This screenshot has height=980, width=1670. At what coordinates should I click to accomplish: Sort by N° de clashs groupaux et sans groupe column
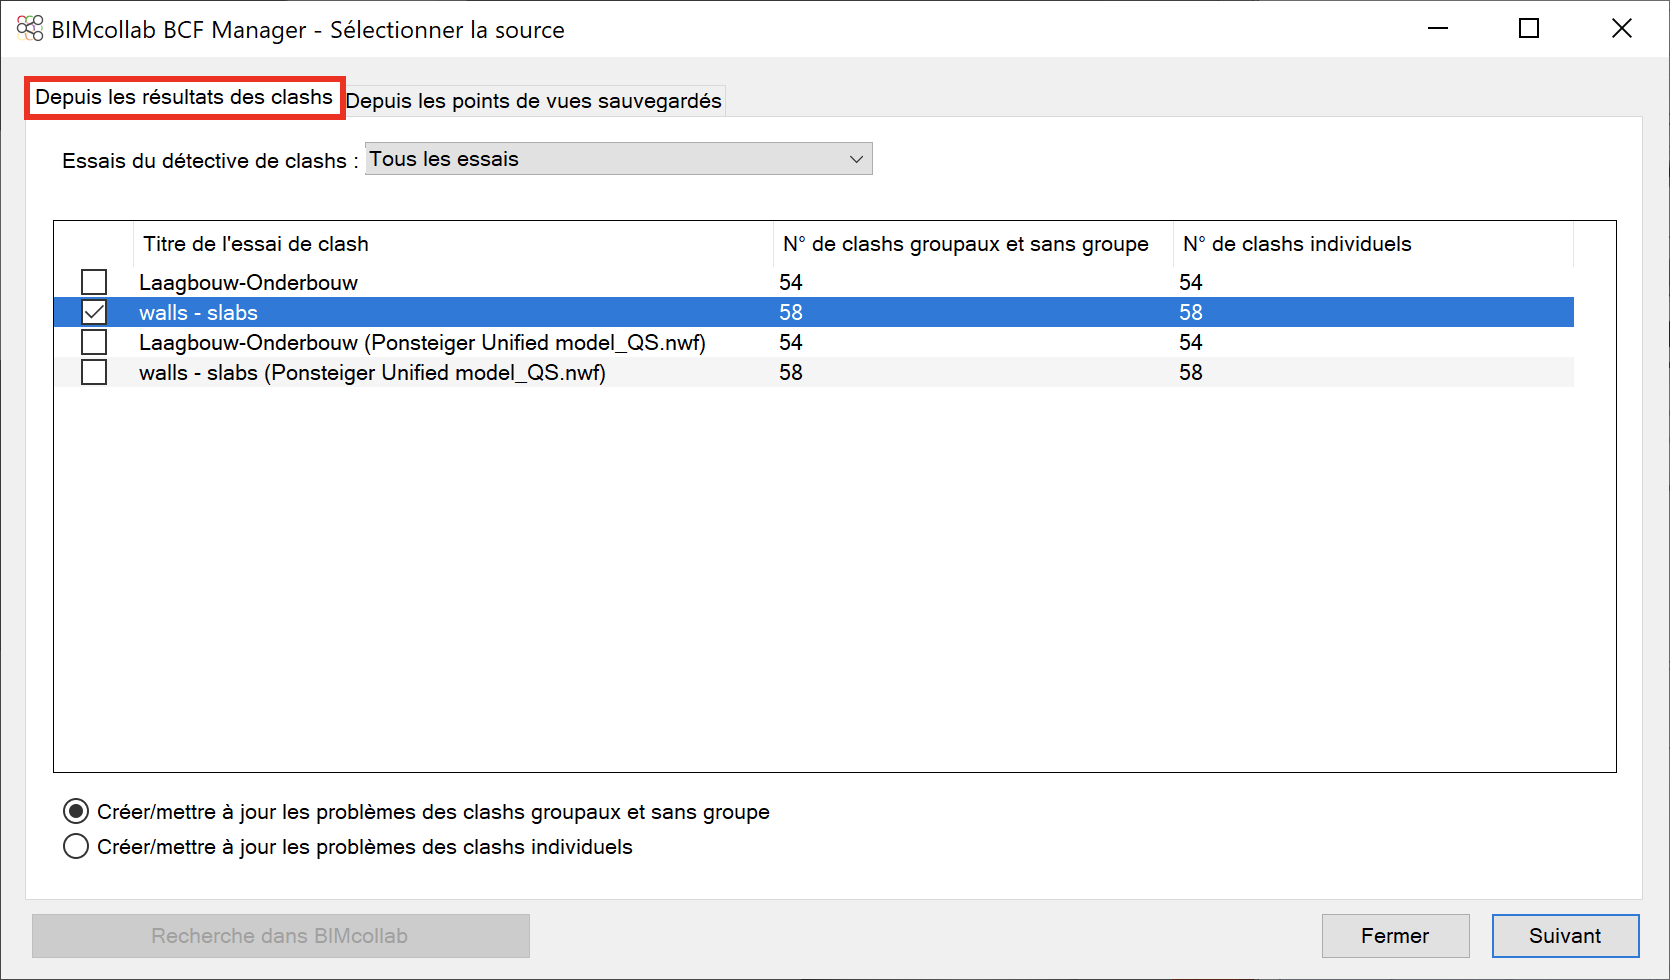973,244
